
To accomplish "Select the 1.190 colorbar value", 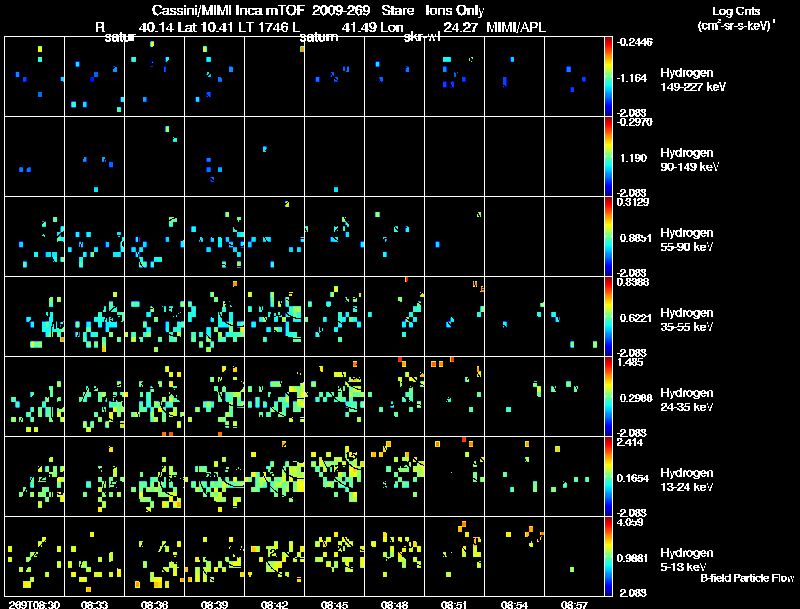I will (x=633, y=158).
